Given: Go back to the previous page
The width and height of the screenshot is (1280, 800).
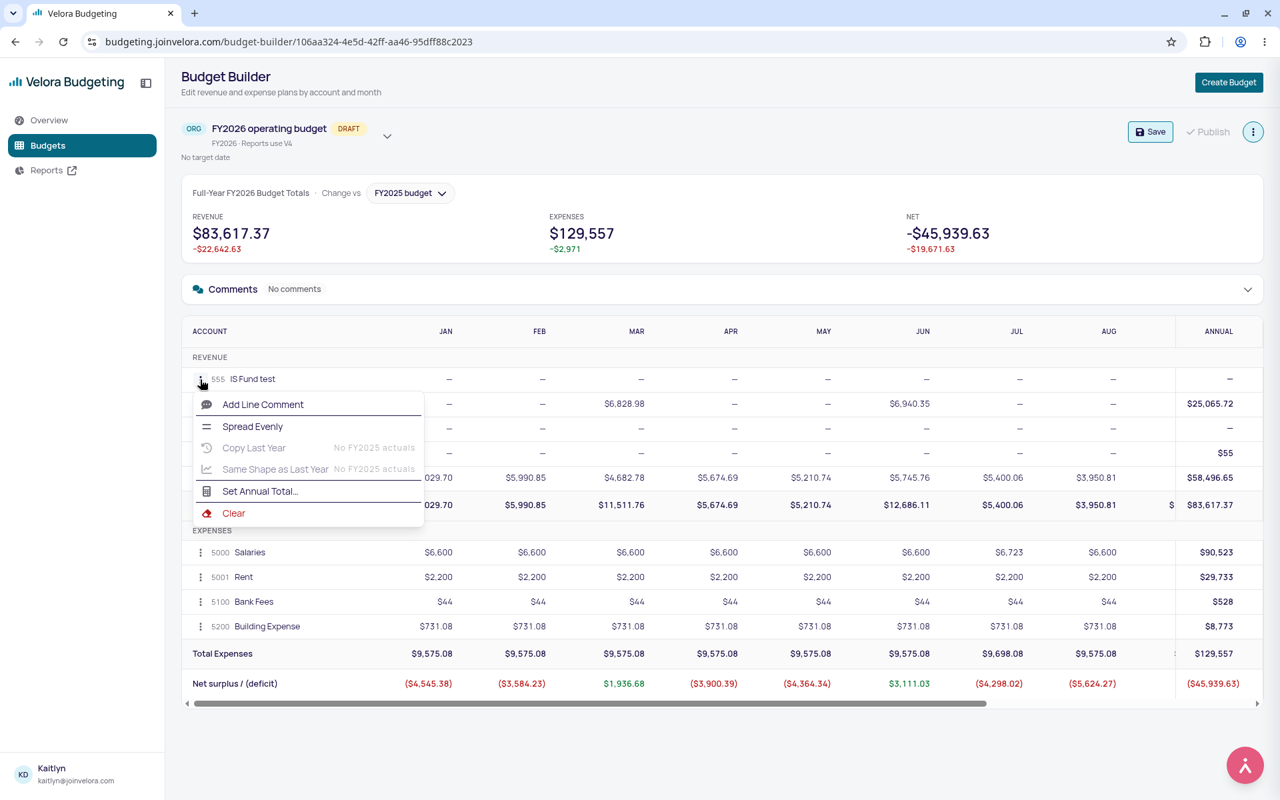Looking at the screenshot, I should 16,42.
